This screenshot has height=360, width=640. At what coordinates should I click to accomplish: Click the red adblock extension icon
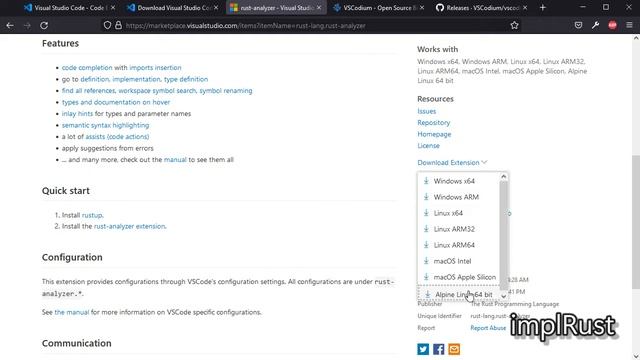[x=612, y=25]
